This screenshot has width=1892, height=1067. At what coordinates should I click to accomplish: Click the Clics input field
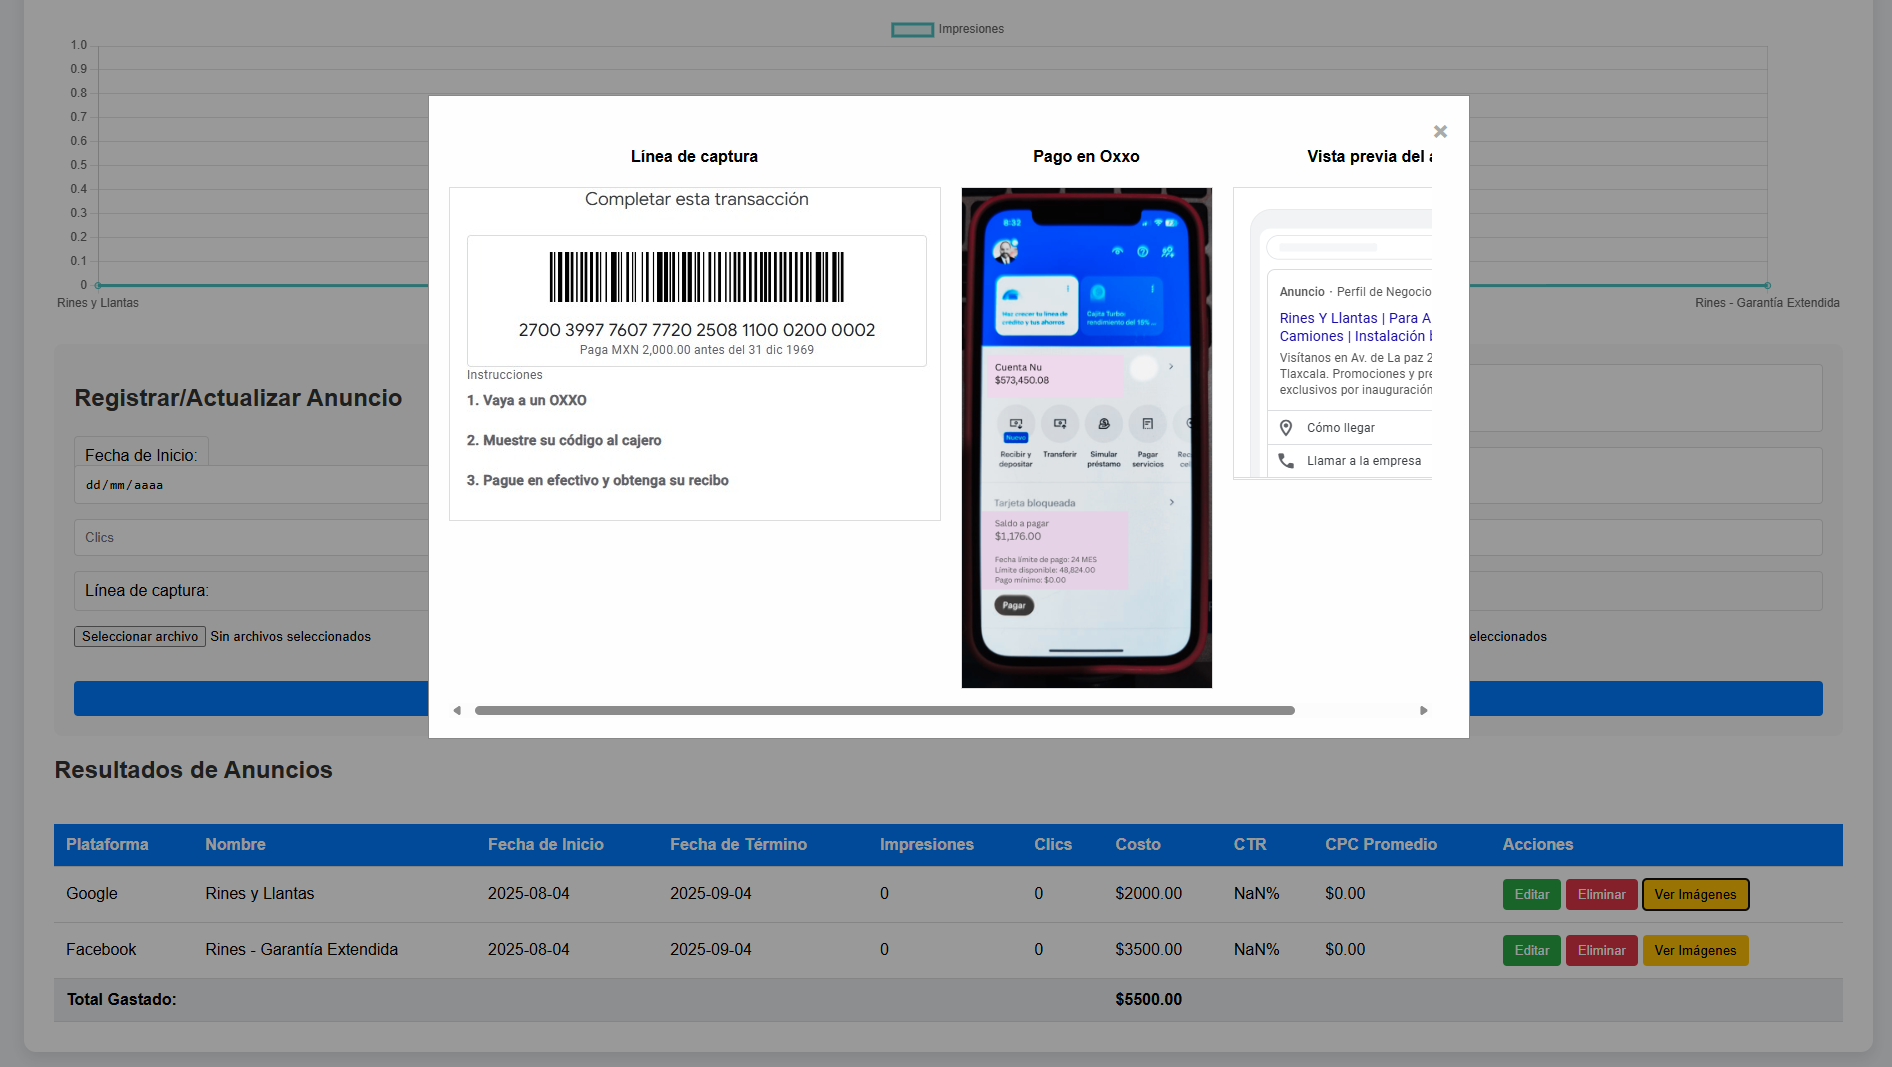(x=251, y=537)
